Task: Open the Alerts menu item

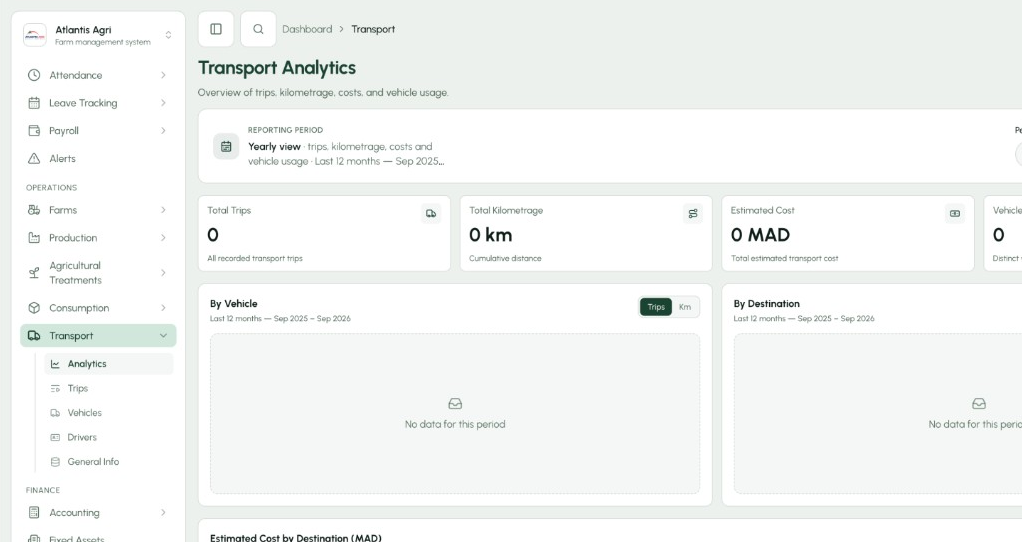Action: coord(98,158)
